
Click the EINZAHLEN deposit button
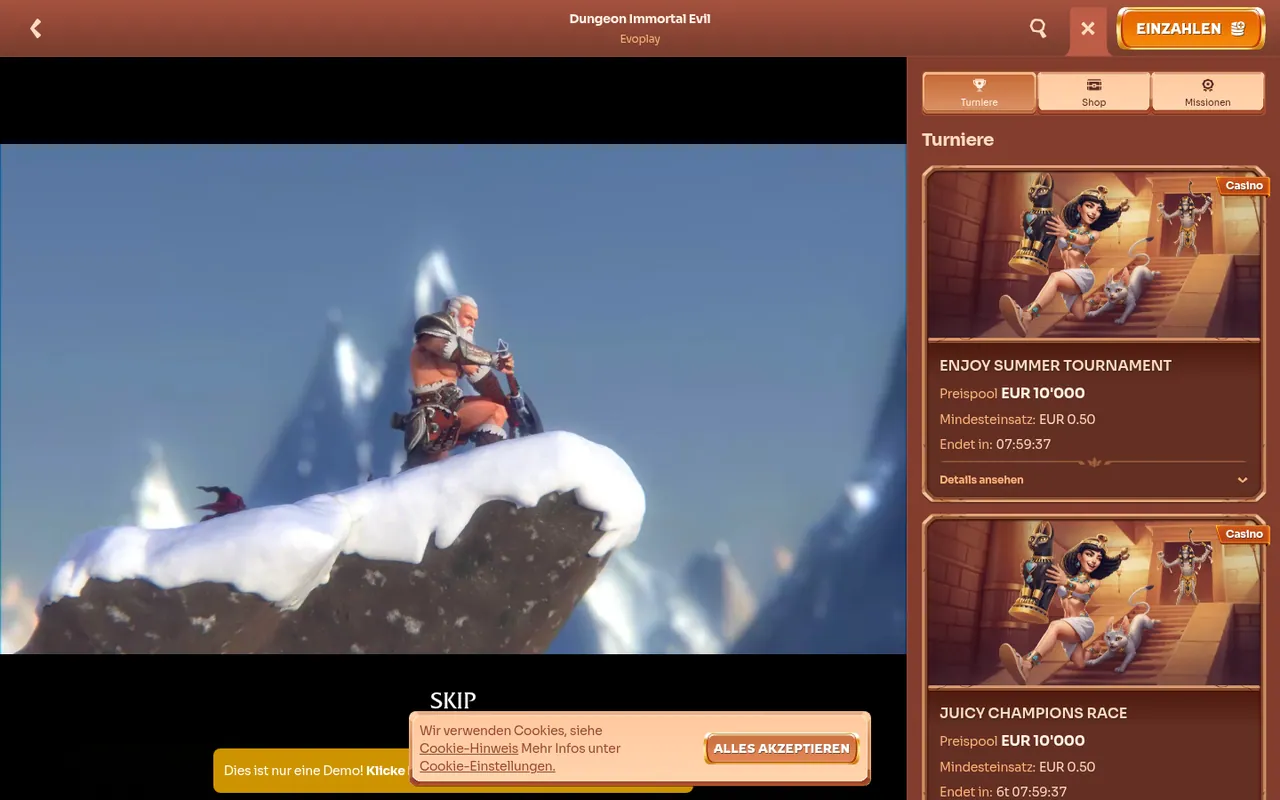point(1190,29)
